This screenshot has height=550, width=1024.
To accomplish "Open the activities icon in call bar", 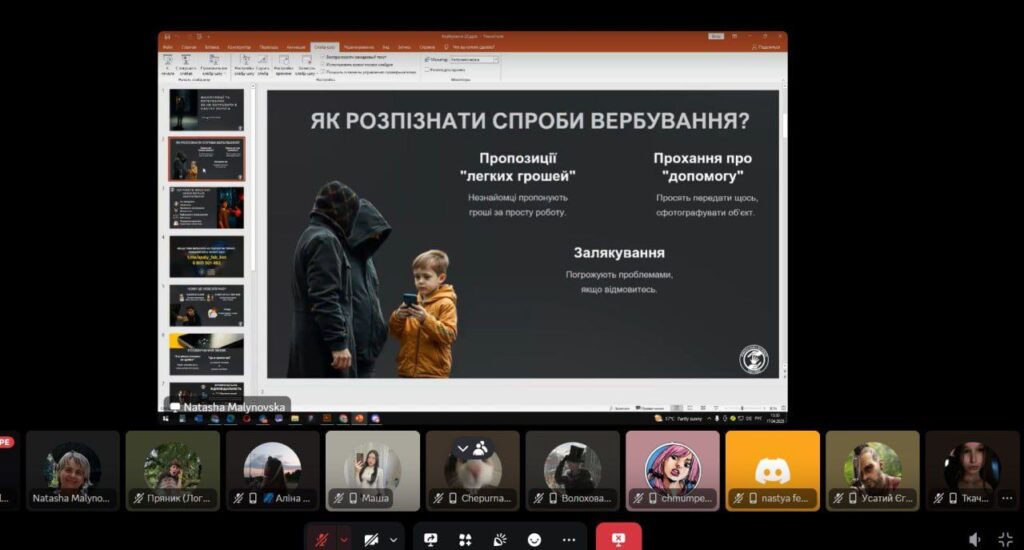I will coord(465,539).
